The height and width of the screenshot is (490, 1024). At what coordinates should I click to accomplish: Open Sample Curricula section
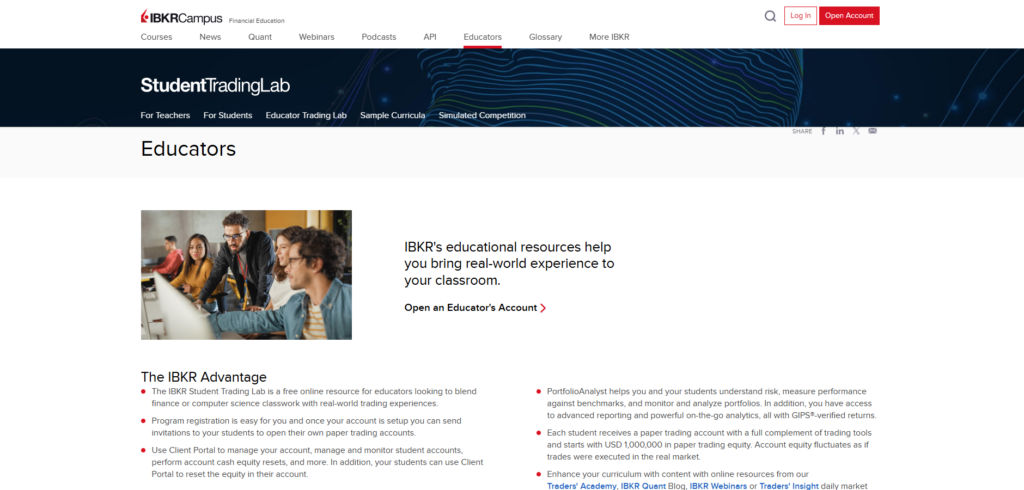coord(392,116)
